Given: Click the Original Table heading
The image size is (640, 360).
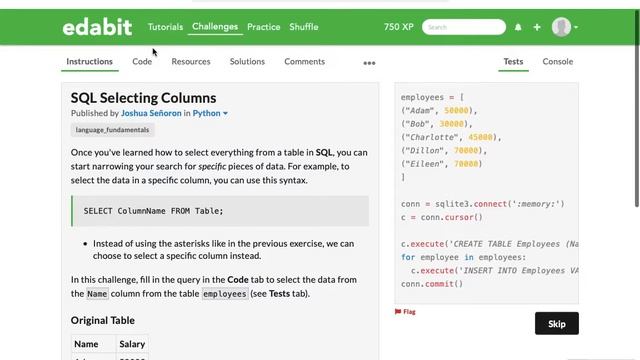Looking at the screenshot, I should tap(102, 320).
